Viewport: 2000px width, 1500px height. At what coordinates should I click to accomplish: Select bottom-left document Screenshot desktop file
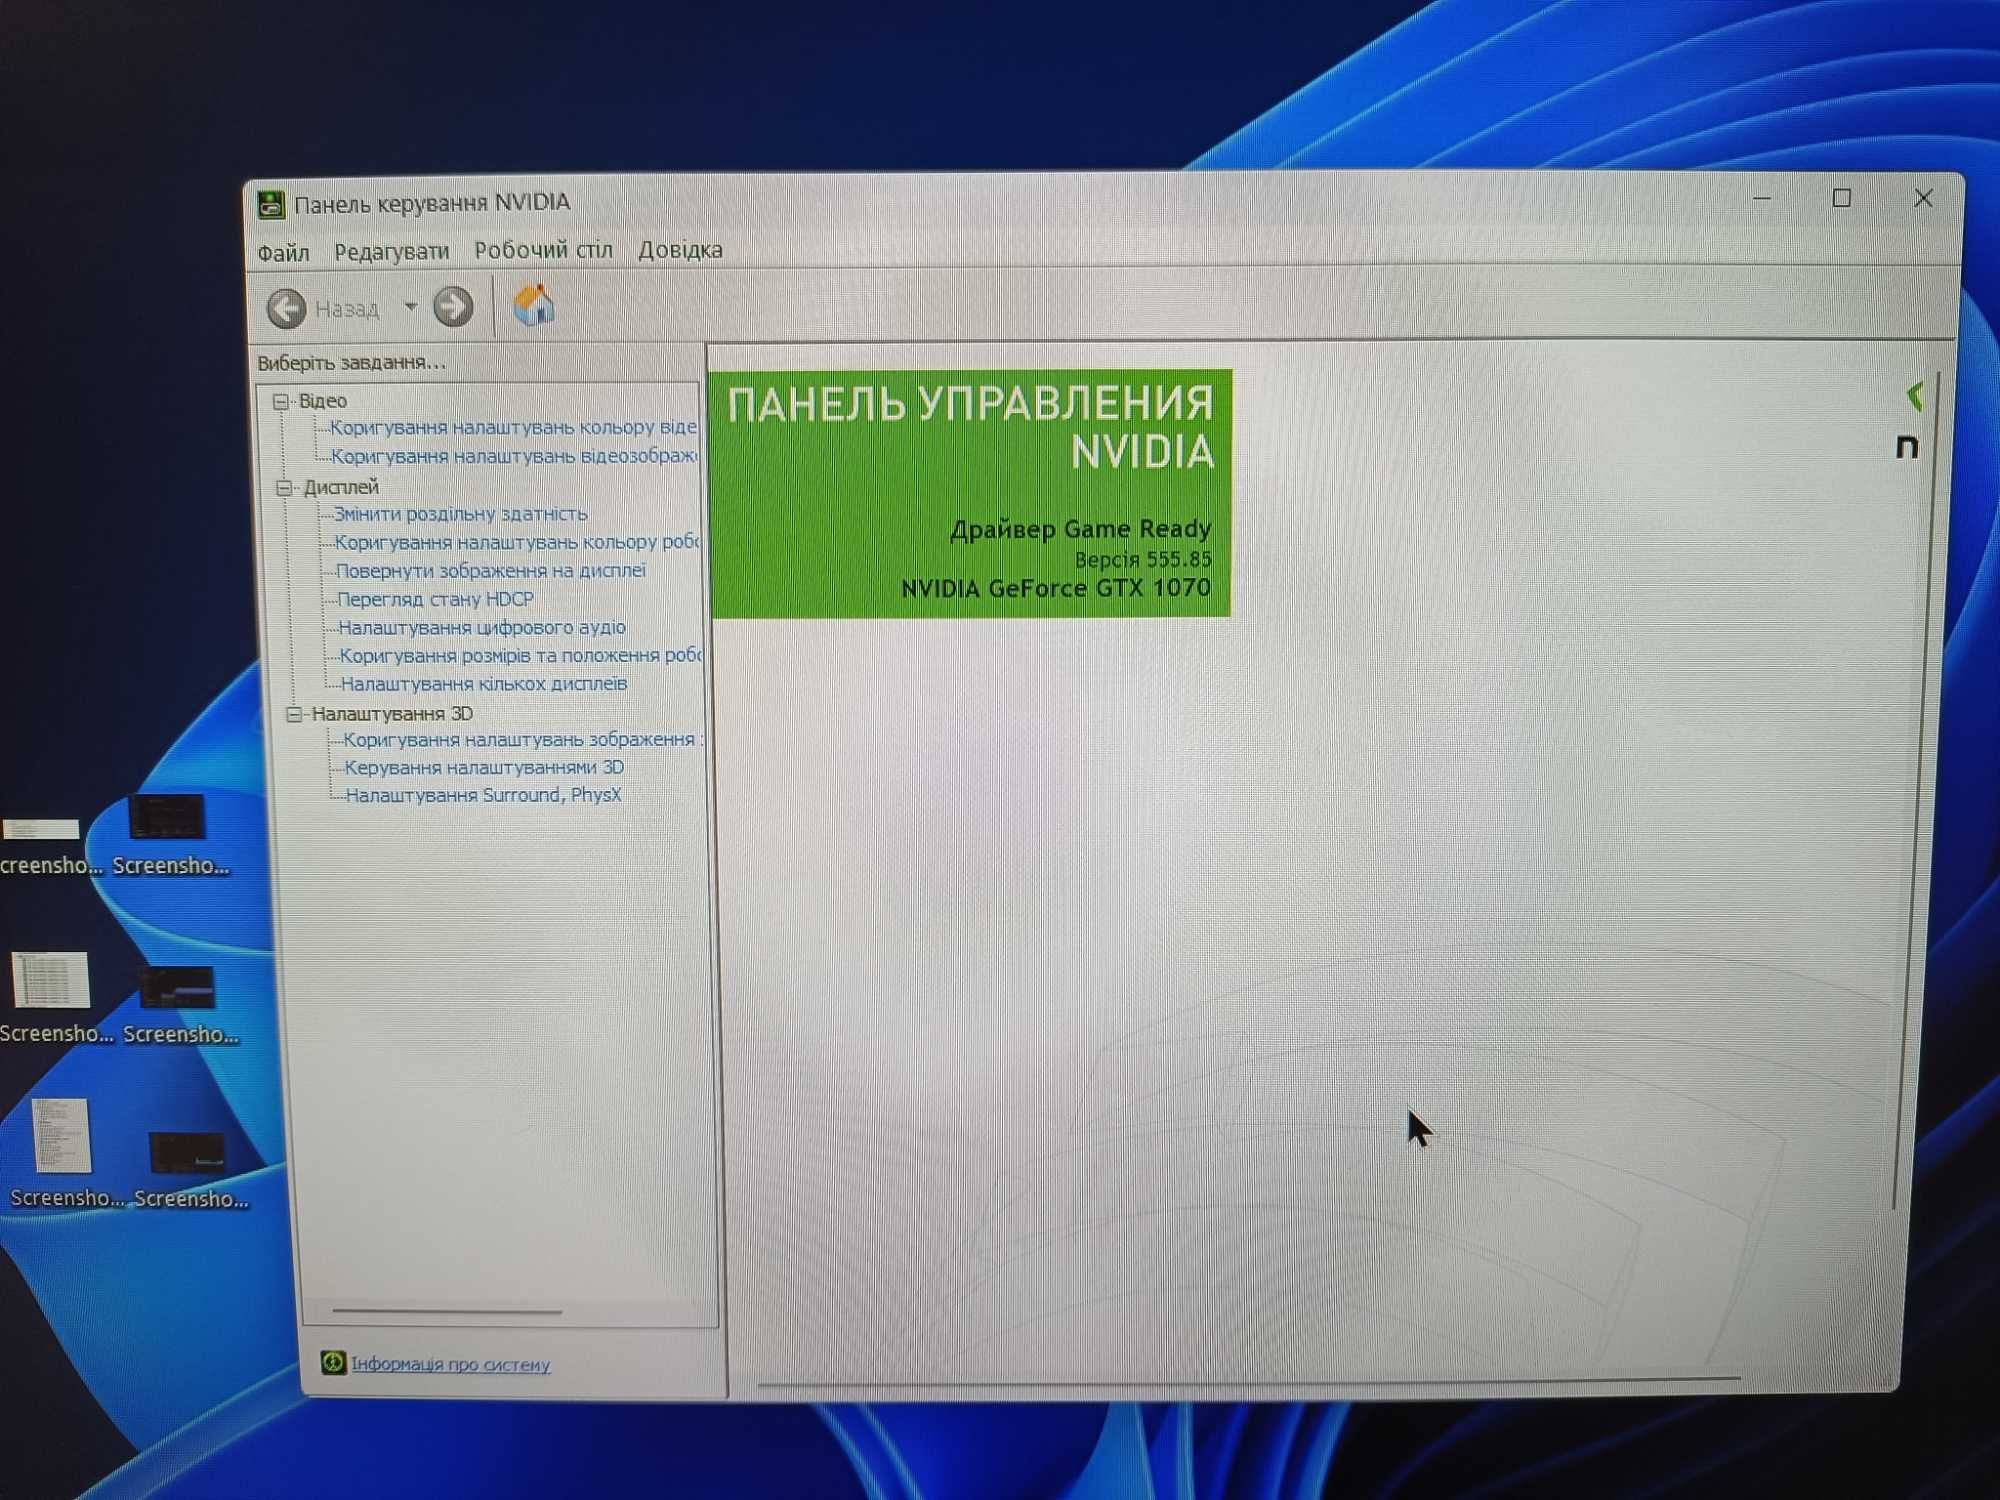point(64,1153)
